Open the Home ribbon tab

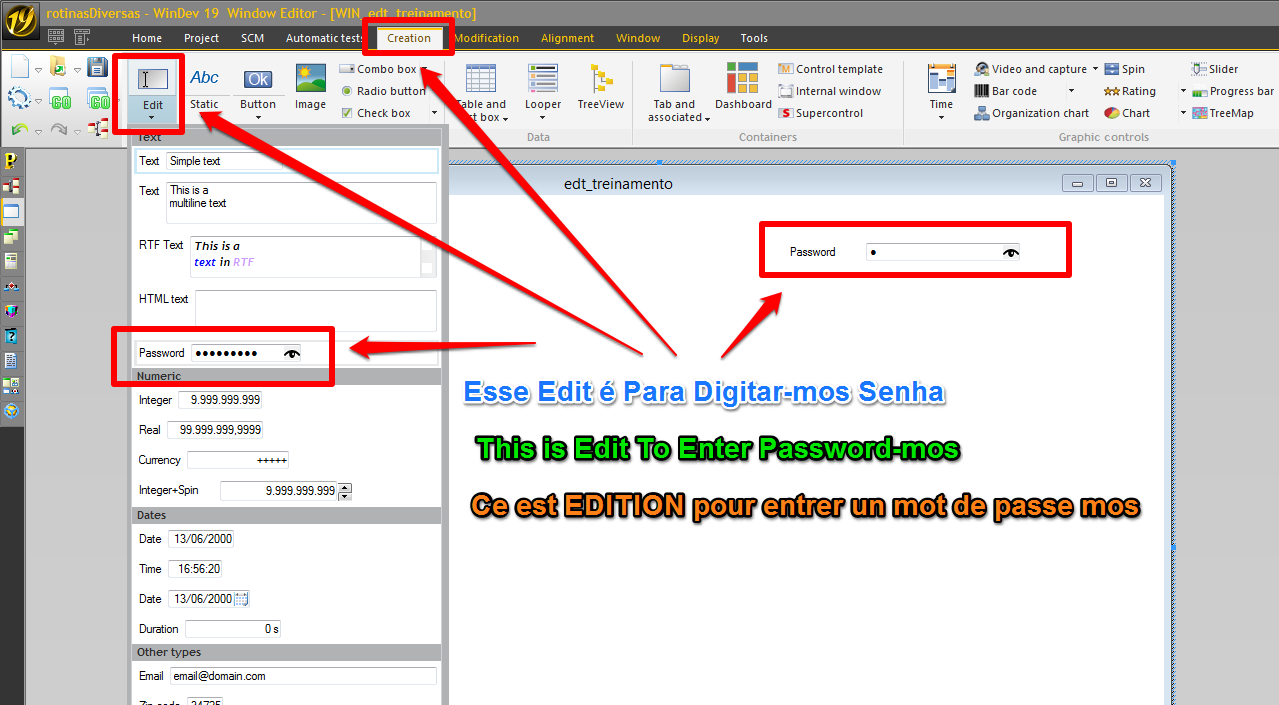coord(147,38)
